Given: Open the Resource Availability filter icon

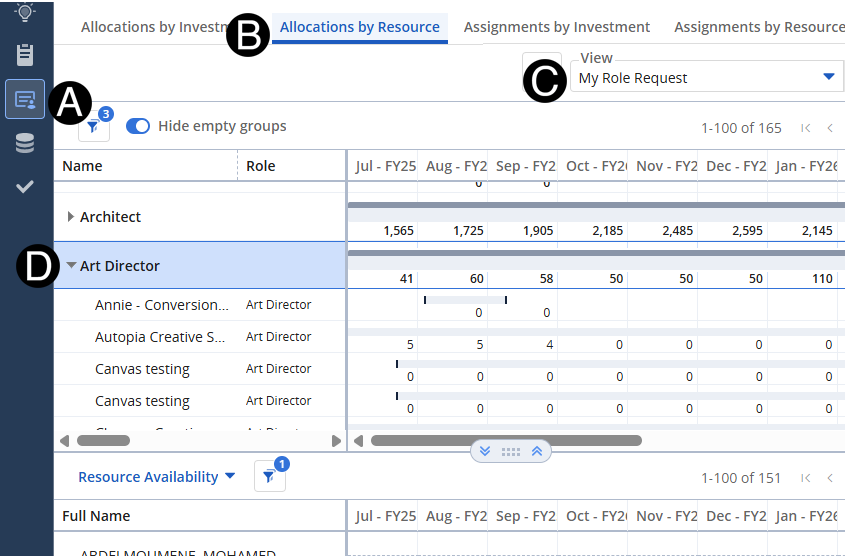Looking at the screenshot, I should [x=269, y=477].
